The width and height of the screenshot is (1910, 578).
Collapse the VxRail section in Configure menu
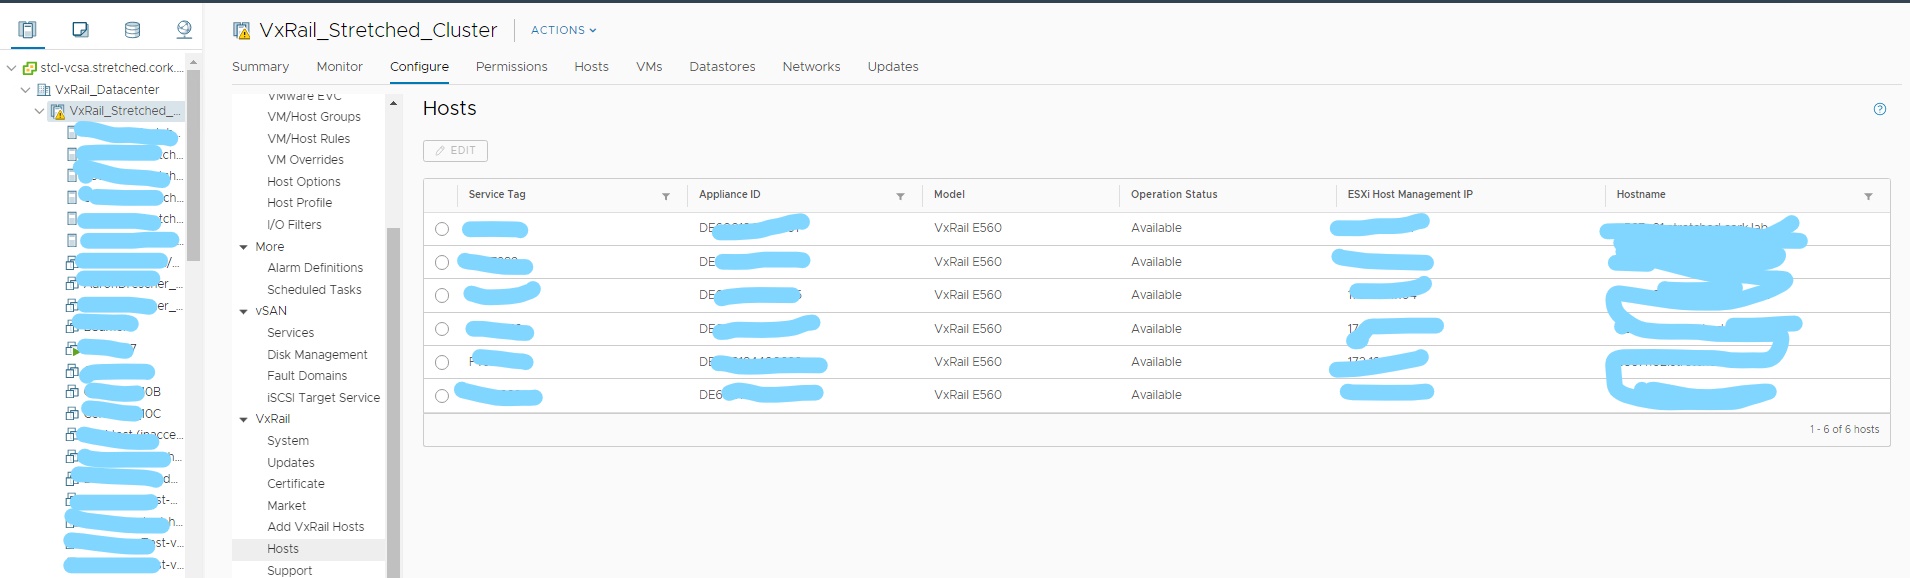pyautogui.click(x=243, y=419)
